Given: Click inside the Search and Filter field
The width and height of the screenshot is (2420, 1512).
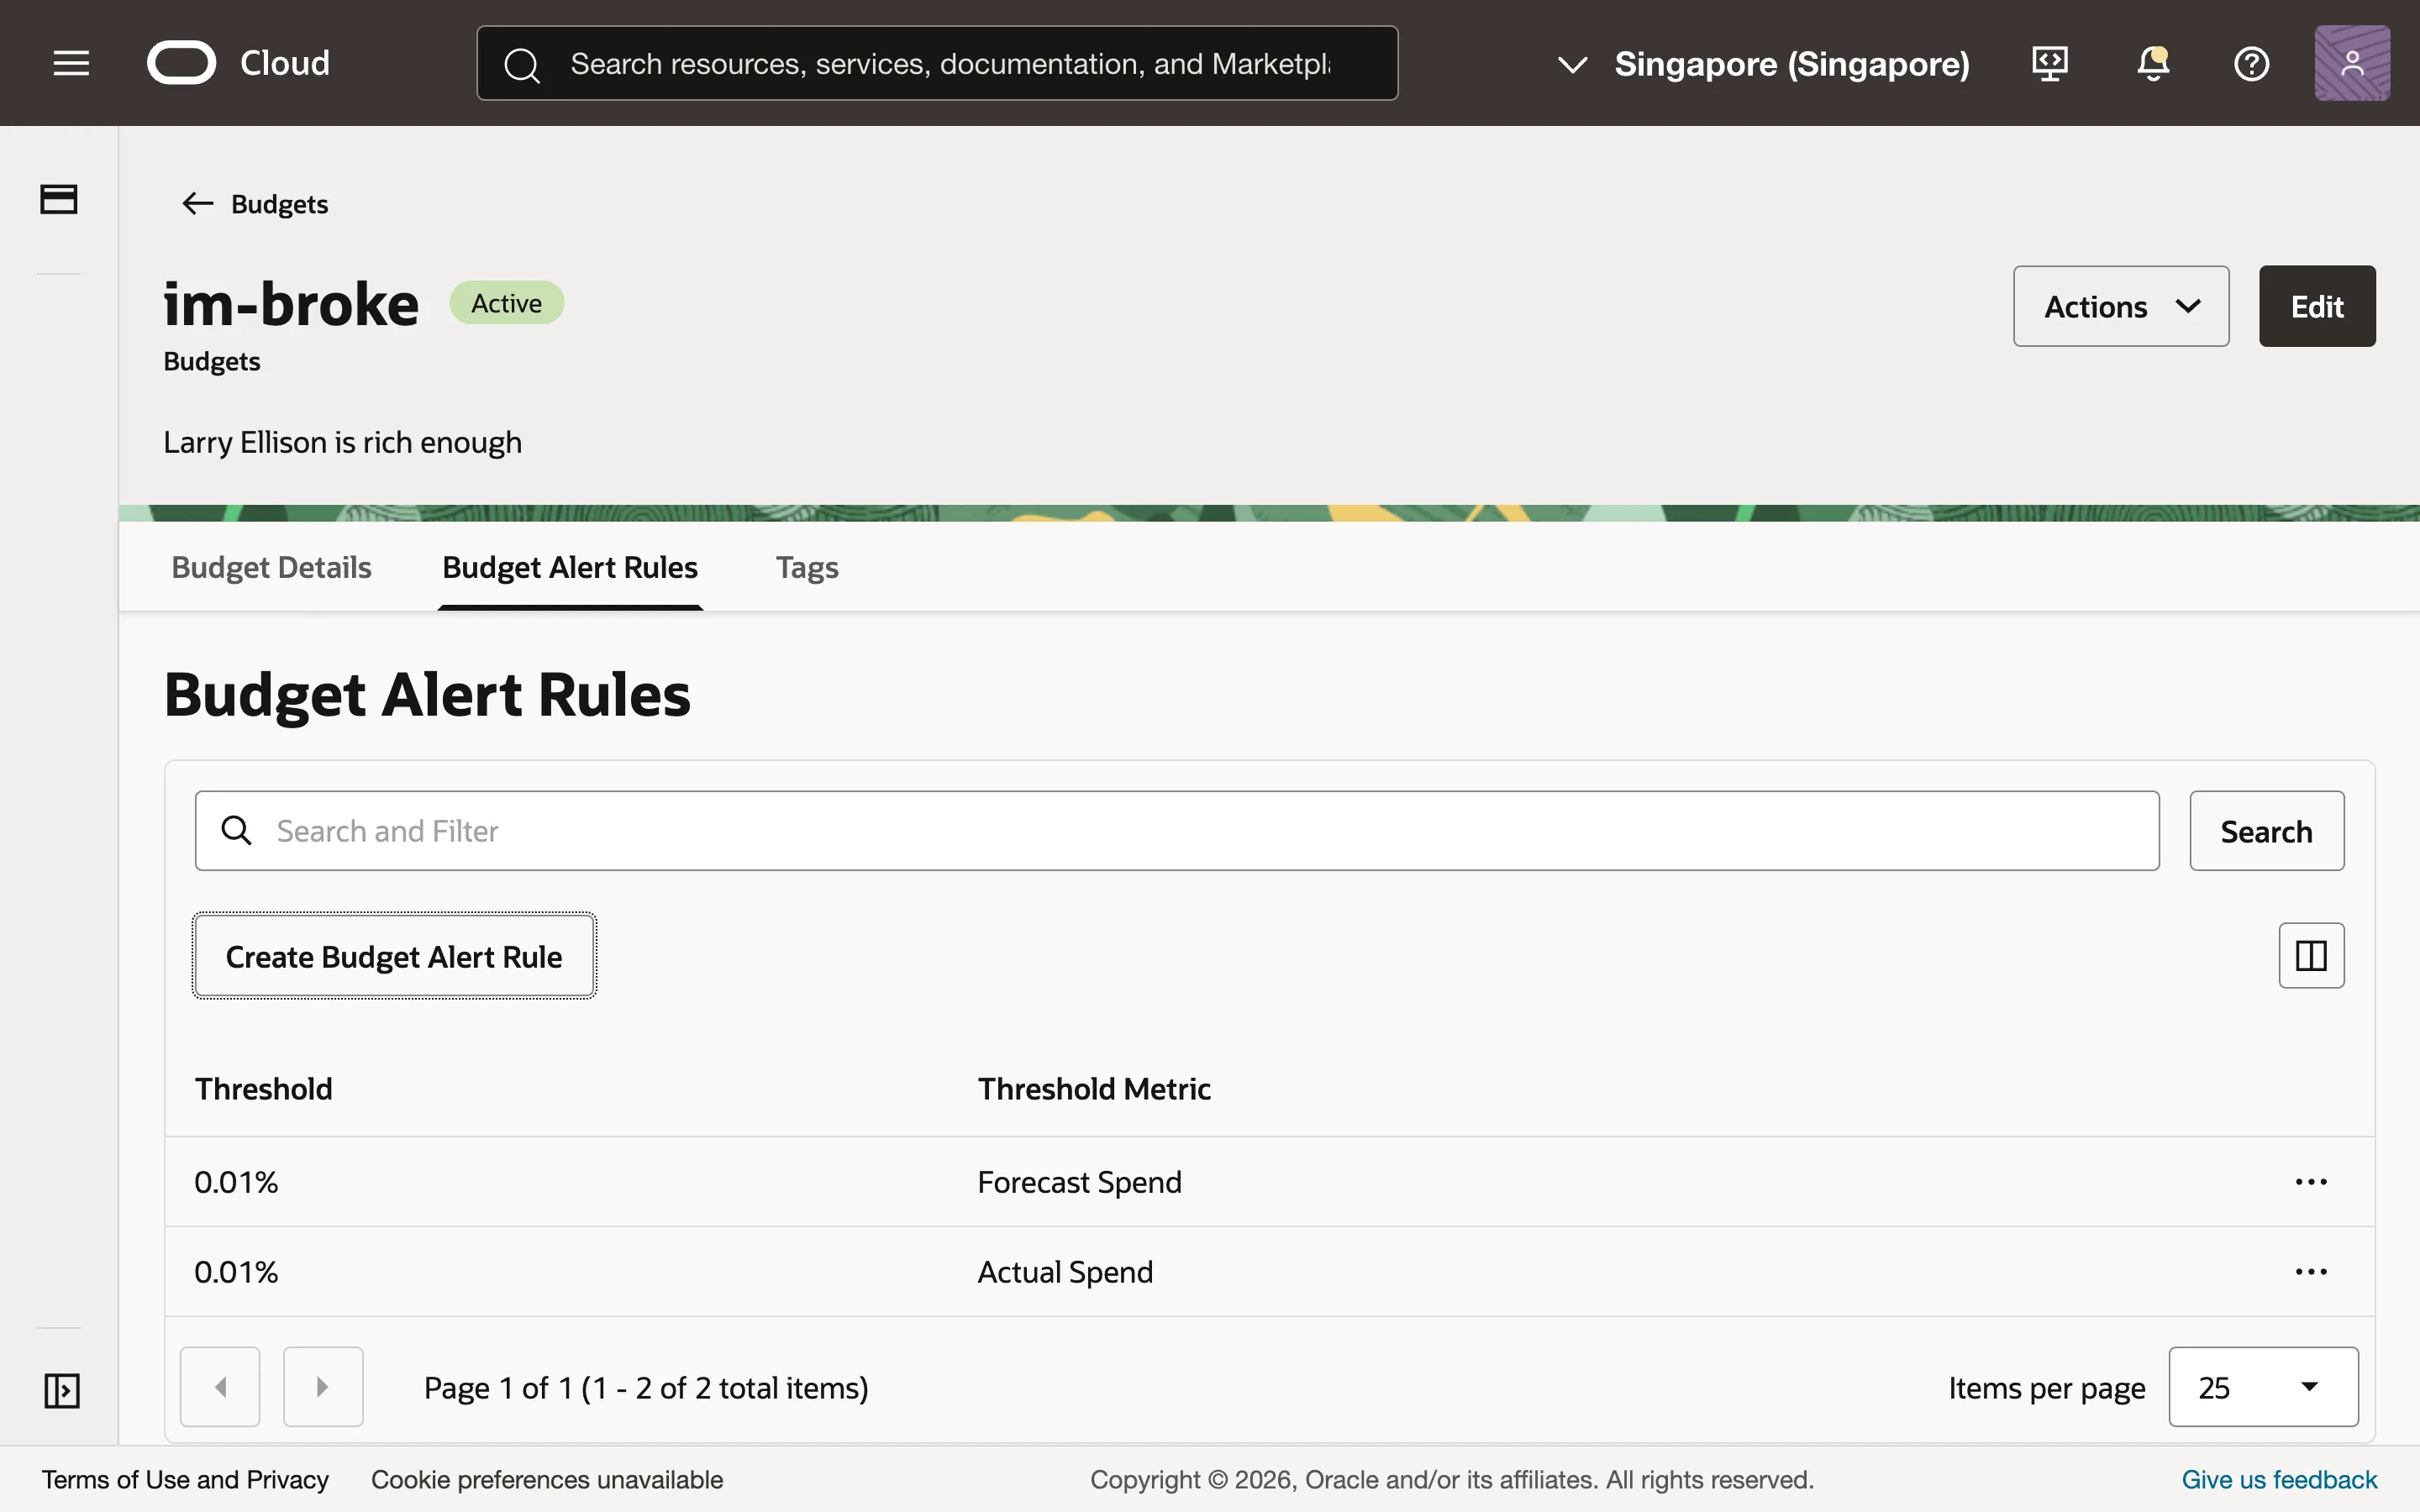Looking at the screenshot, I should (800, 830).
